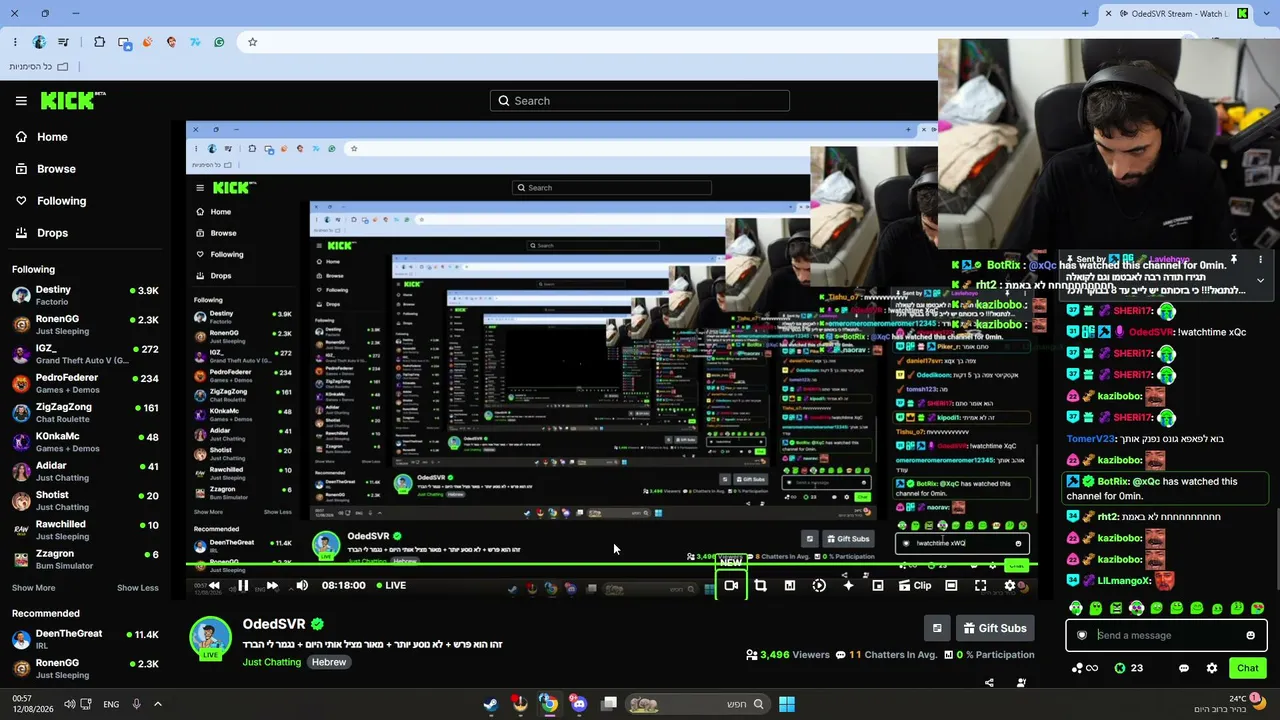The height and width of the screenshot is (720, 1280).
Task: Expand followed channels with Show More
Action: pos(33,588)
